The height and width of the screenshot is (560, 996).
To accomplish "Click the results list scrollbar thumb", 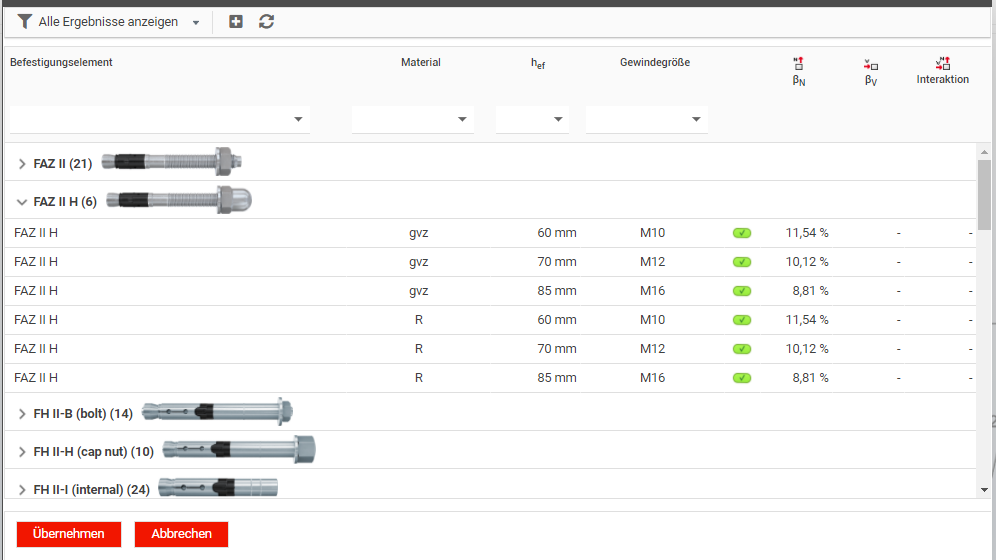I will pos(984,194).
